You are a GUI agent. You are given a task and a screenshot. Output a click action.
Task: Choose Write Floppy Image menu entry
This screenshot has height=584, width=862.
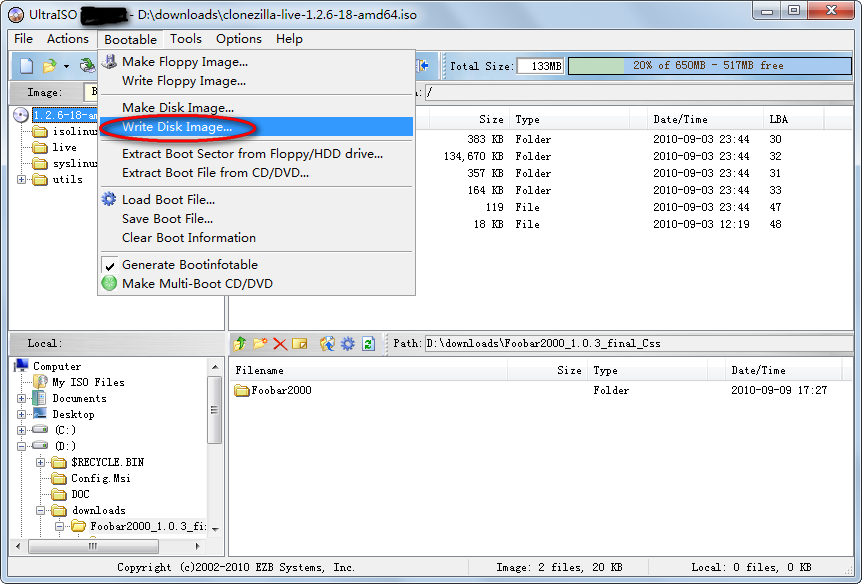256,81
